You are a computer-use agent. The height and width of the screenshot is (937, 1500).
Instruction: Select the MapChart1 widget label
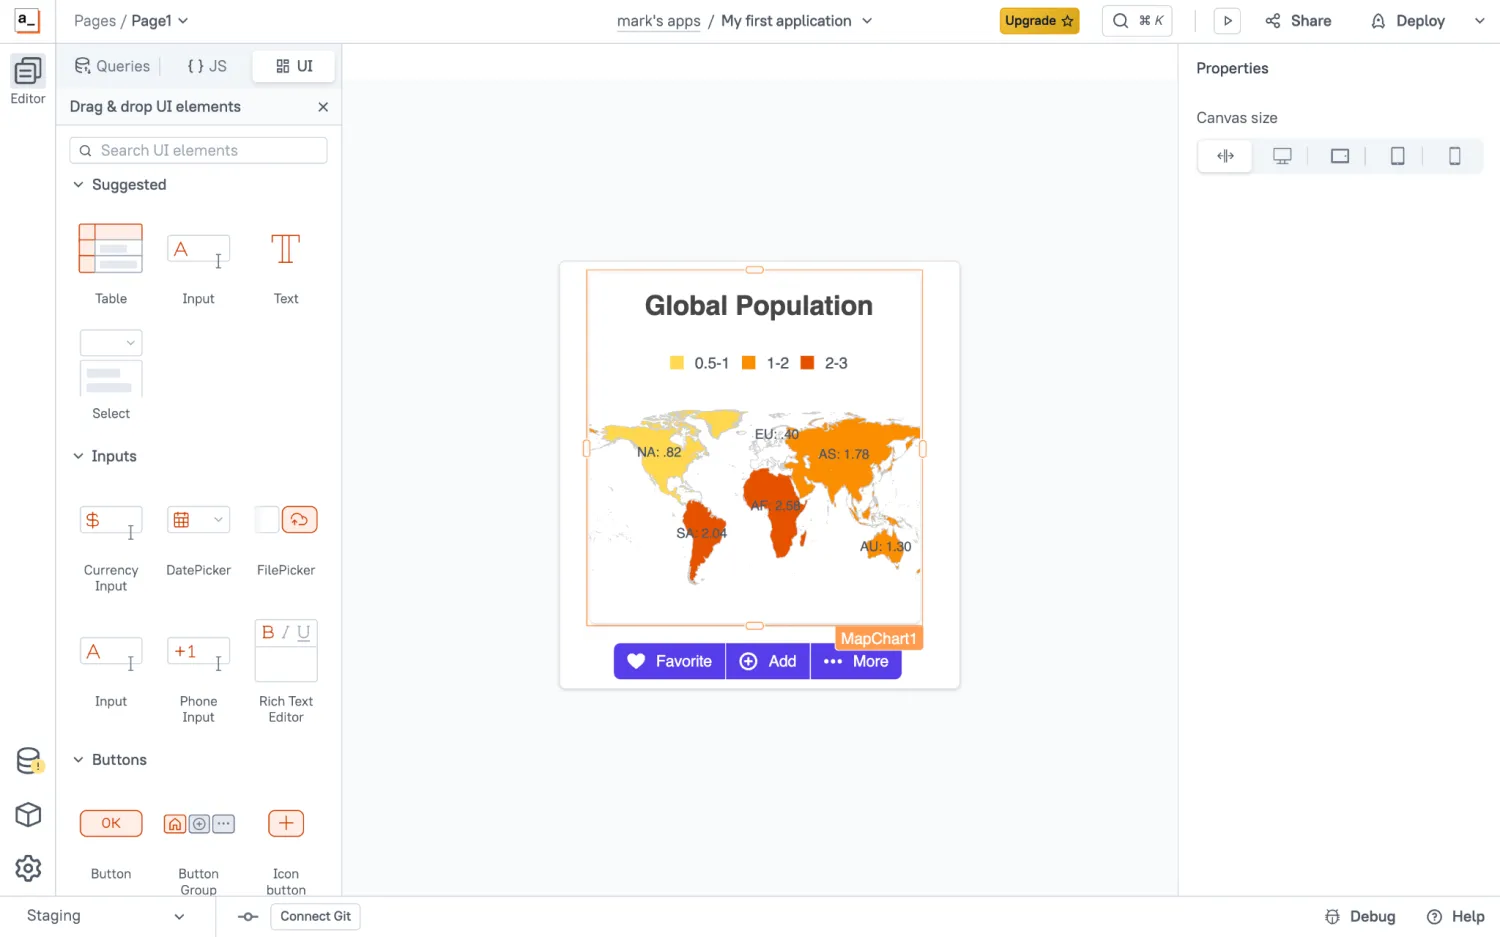click(878, 638)
